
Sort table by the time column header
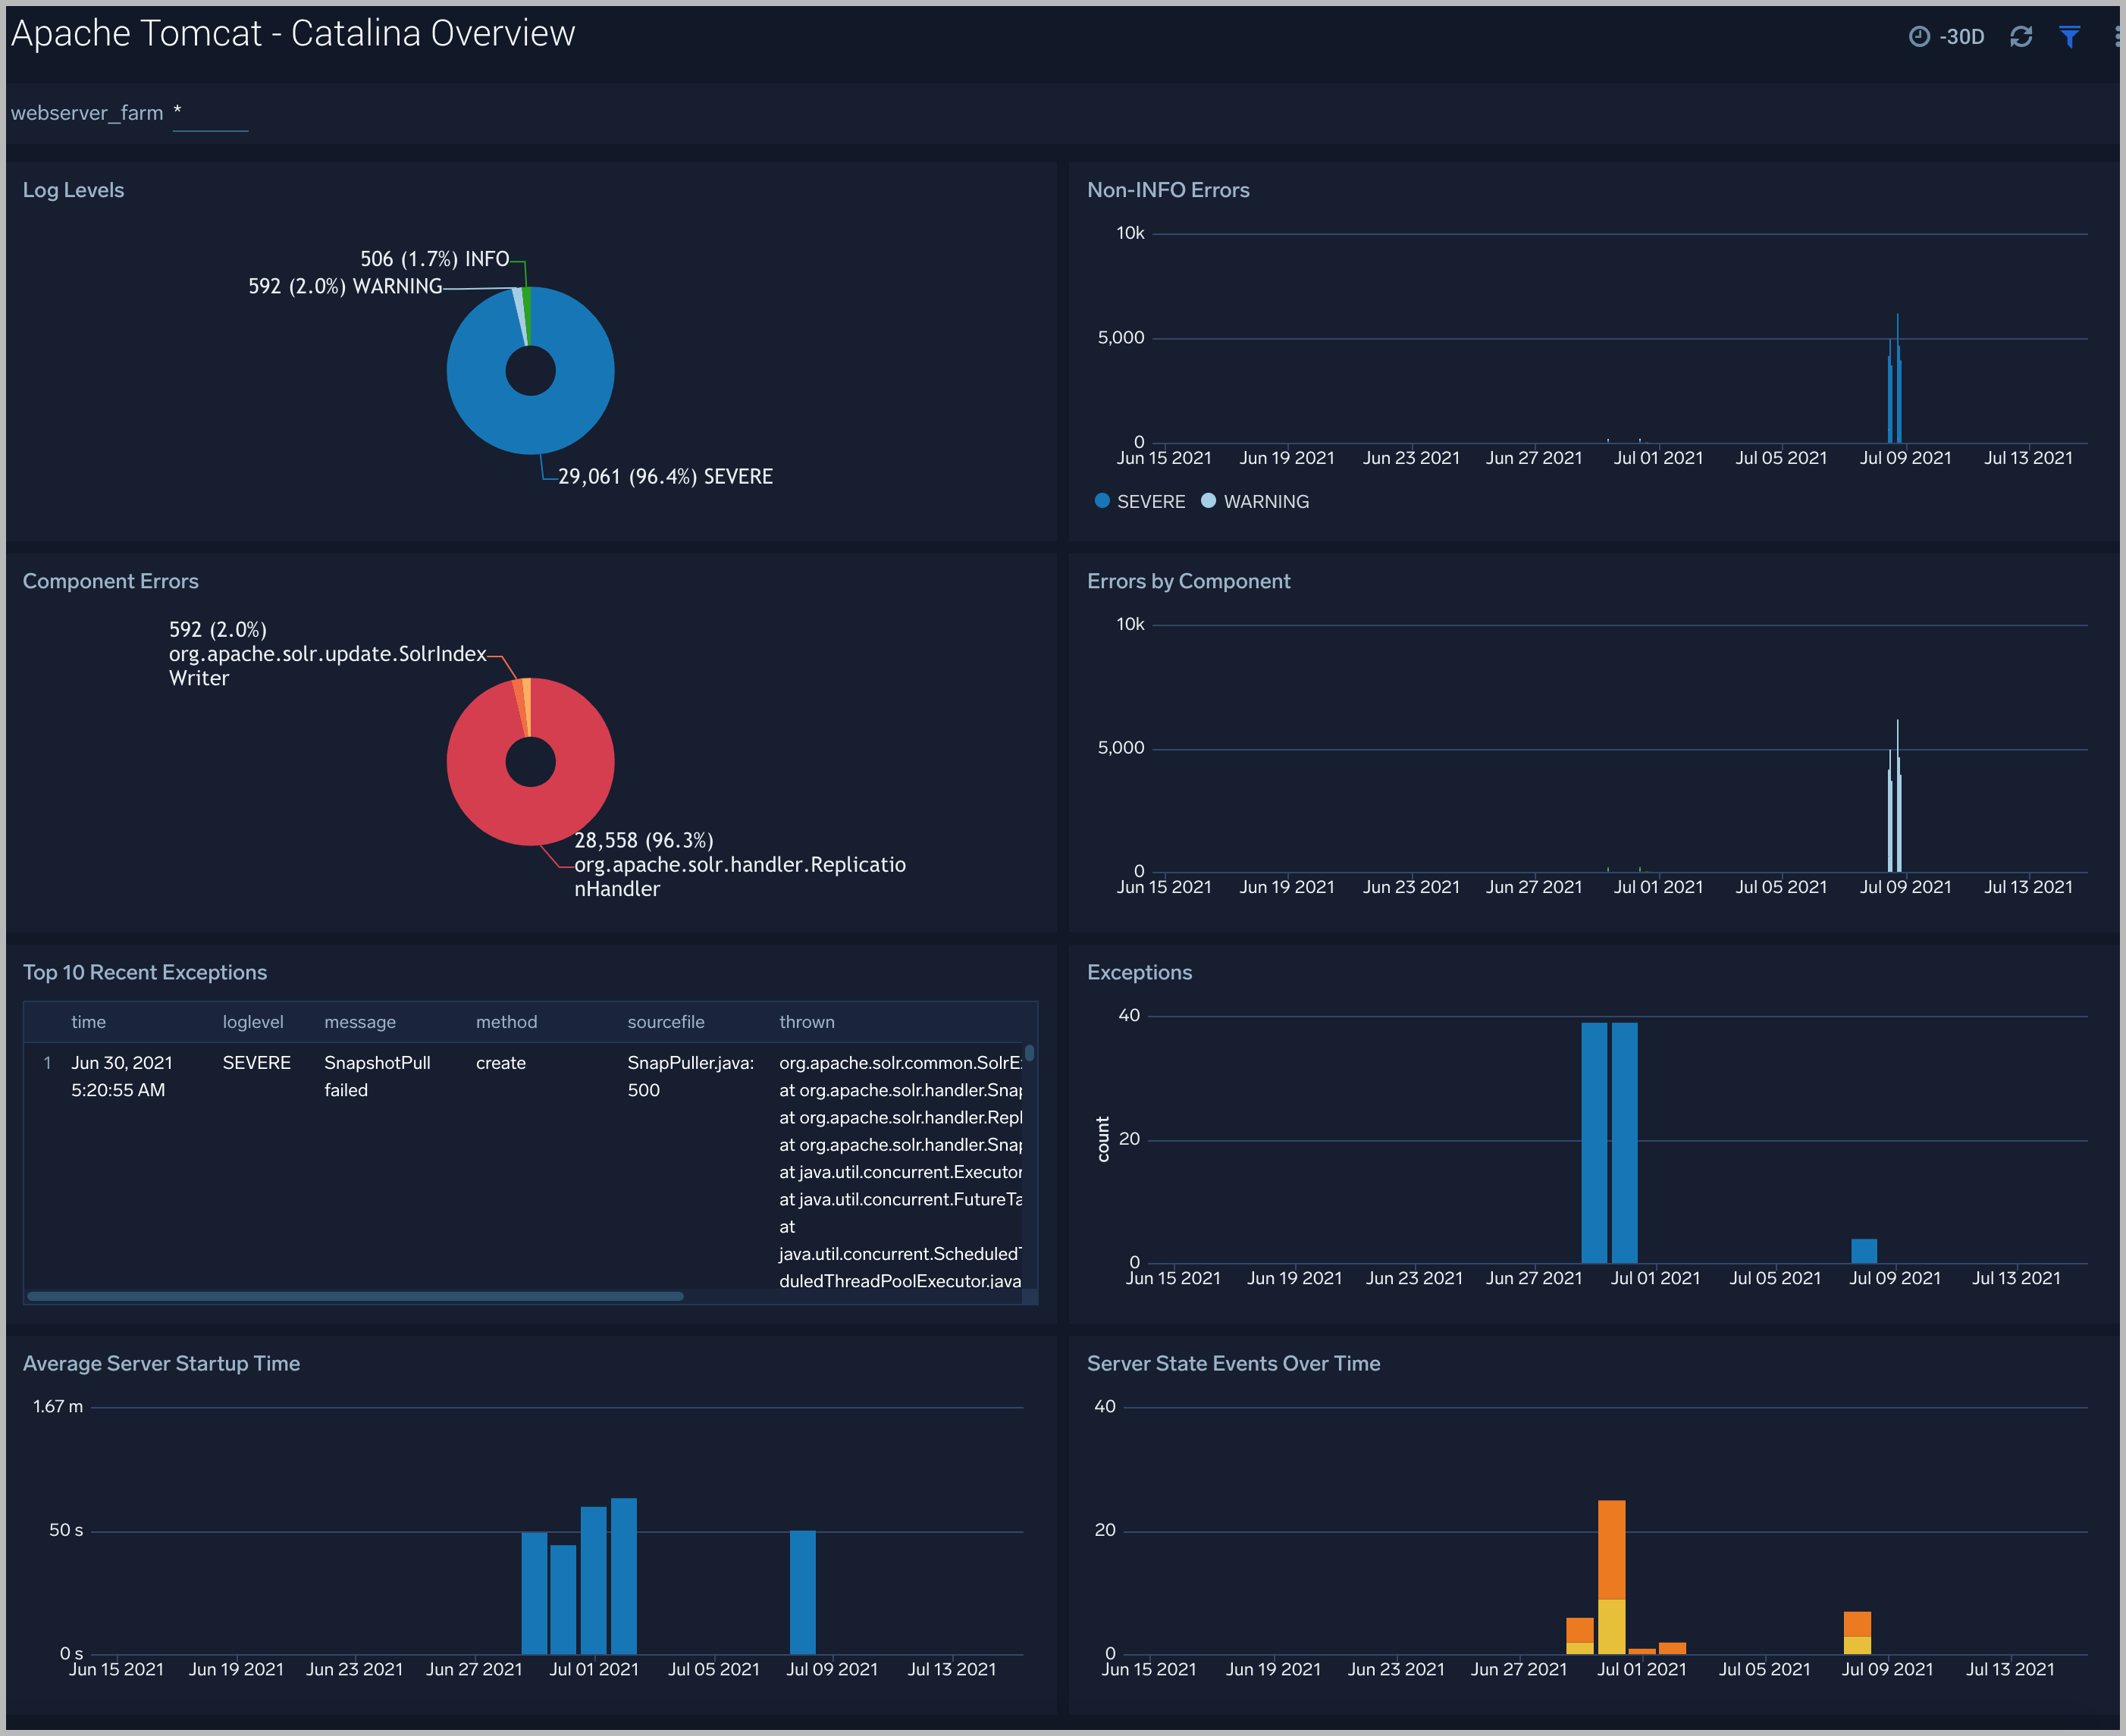pos(88,1022)
